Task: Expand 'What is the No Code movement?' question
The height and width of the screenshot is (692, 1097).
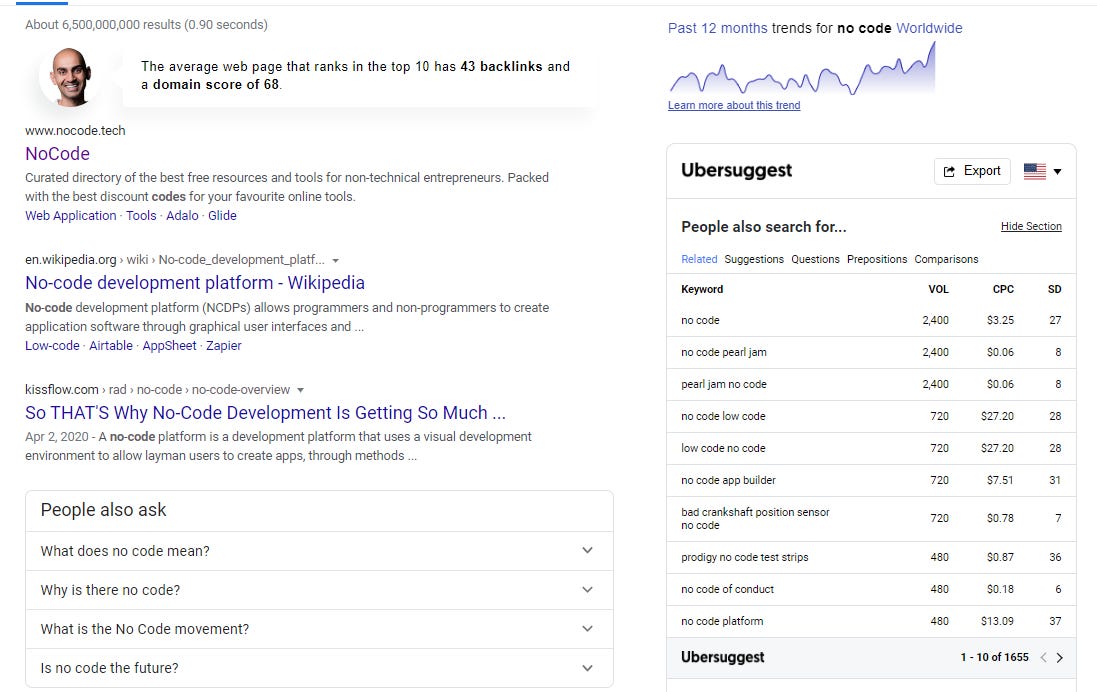Action: click(x=319, y=629)
